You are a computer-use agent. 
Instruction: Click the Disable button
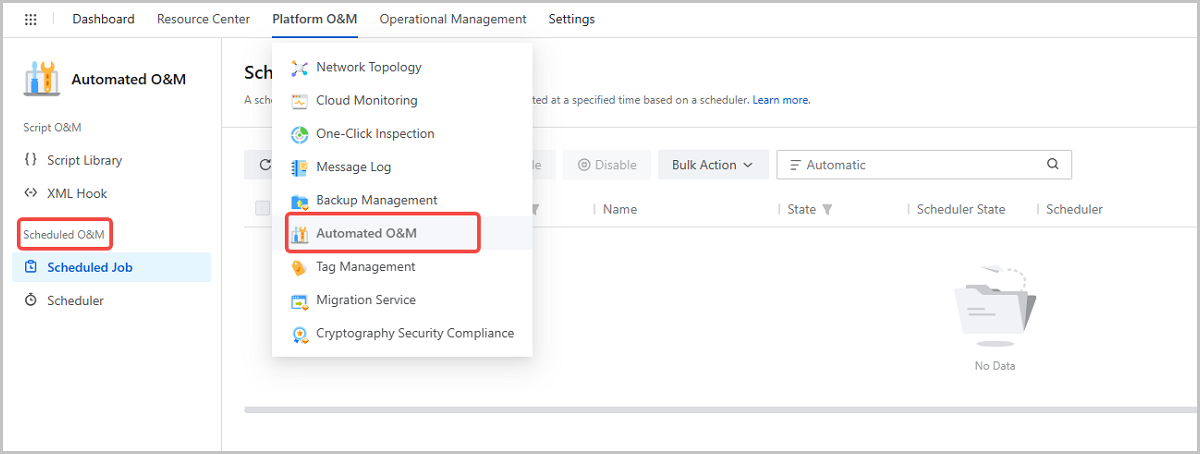(x=607, y=165)
